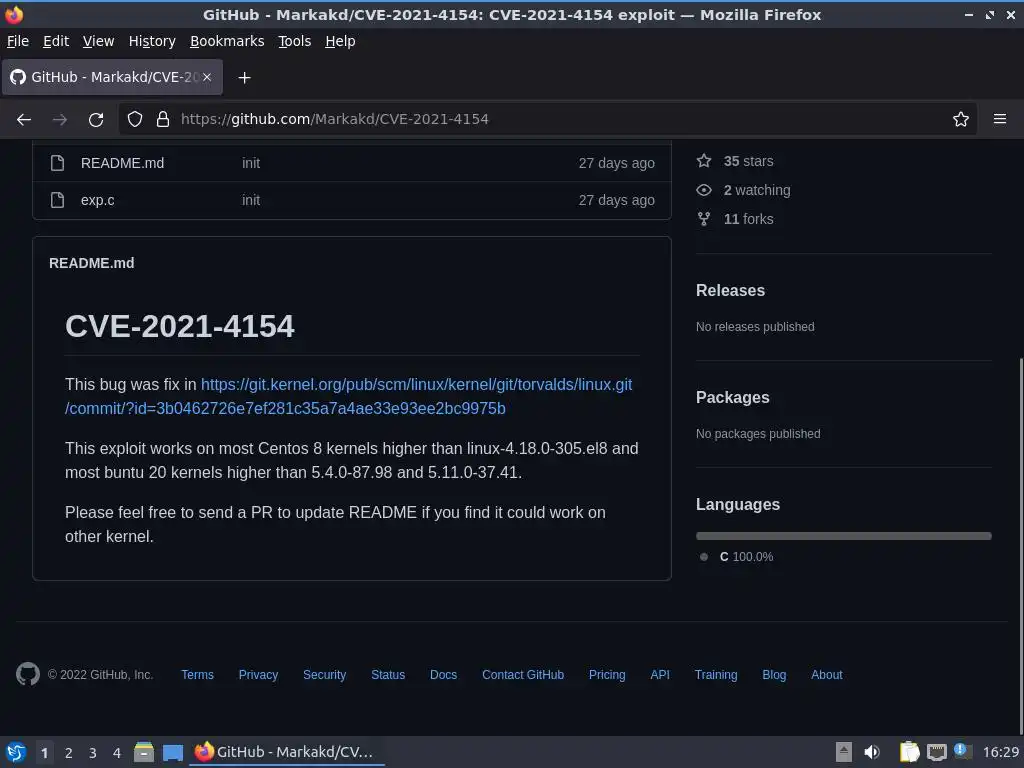Click the eye icon beside 2 watching
Image resolution: width=1024 pixels, height=768 pixels.
(703, 190)
